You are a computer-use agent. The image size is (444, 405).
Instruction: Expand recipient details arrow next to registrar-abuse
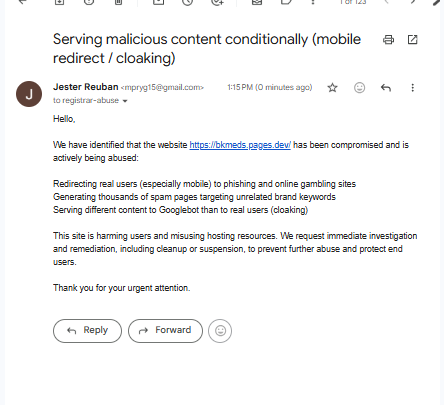point(125,101)
